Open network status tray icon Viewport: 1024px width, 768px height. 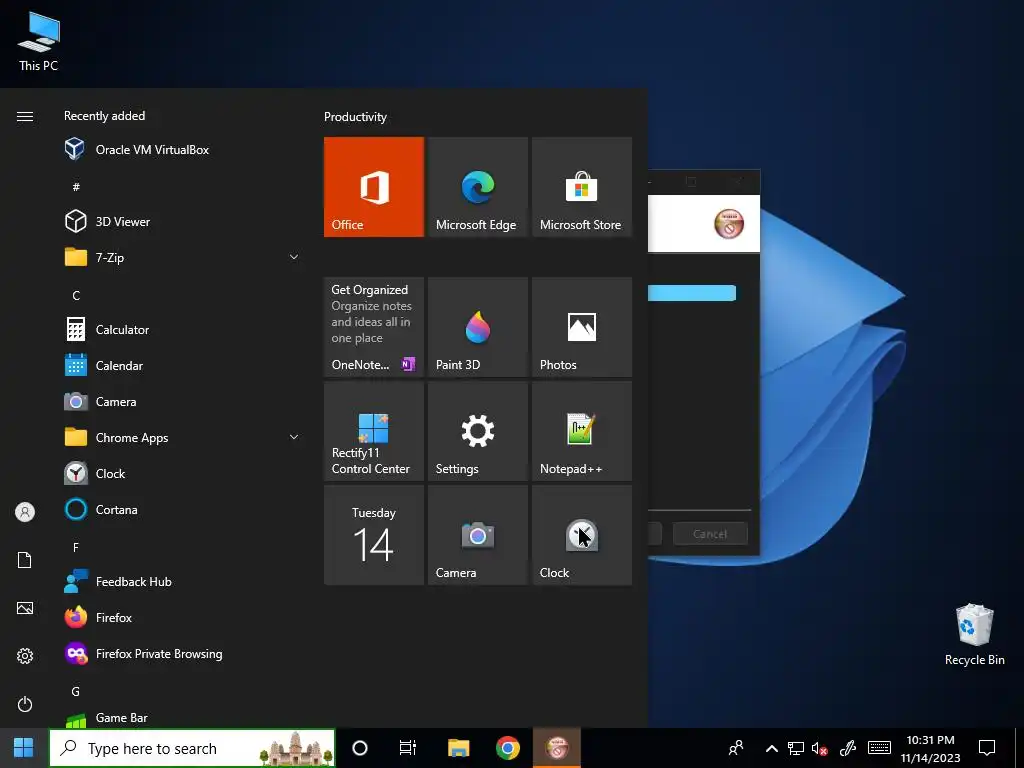(795, 748)
